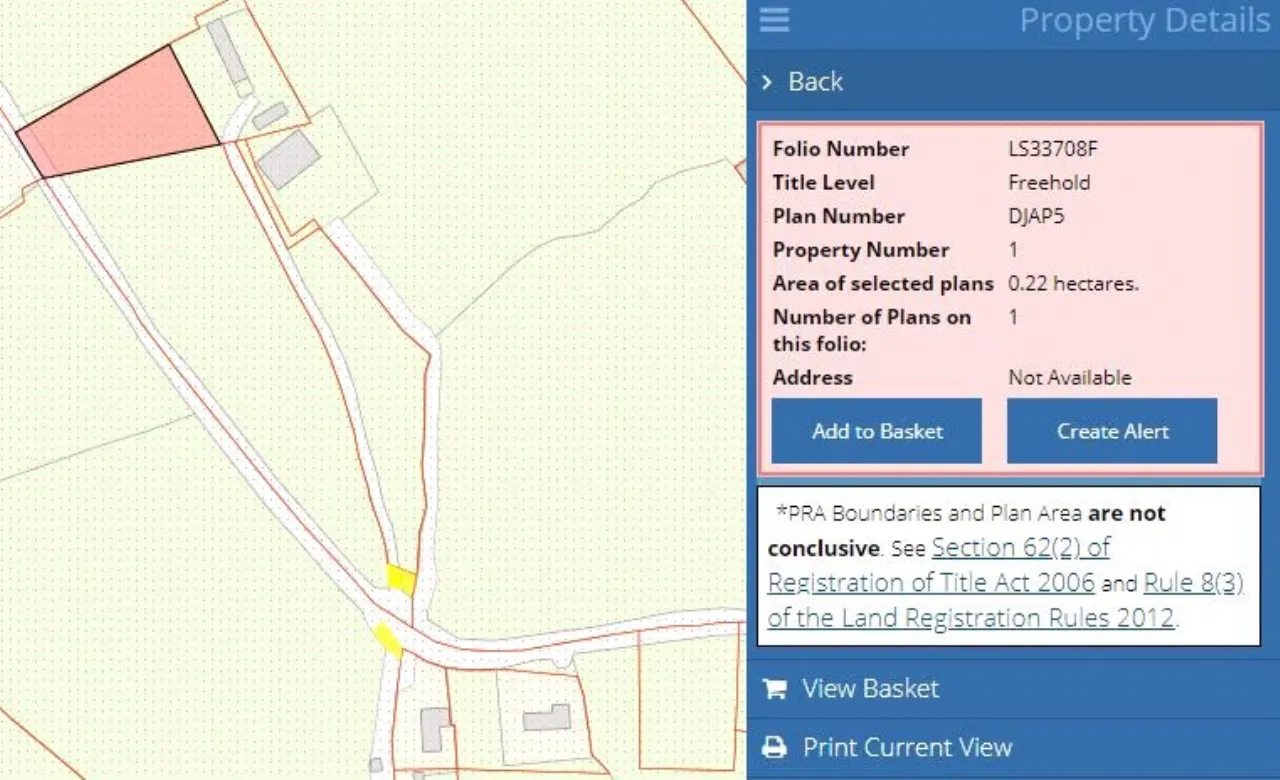Viewport: 1280px width, 780px height.
Task: Click the folio number LS33708F
Action: (x=1053, y=148)
